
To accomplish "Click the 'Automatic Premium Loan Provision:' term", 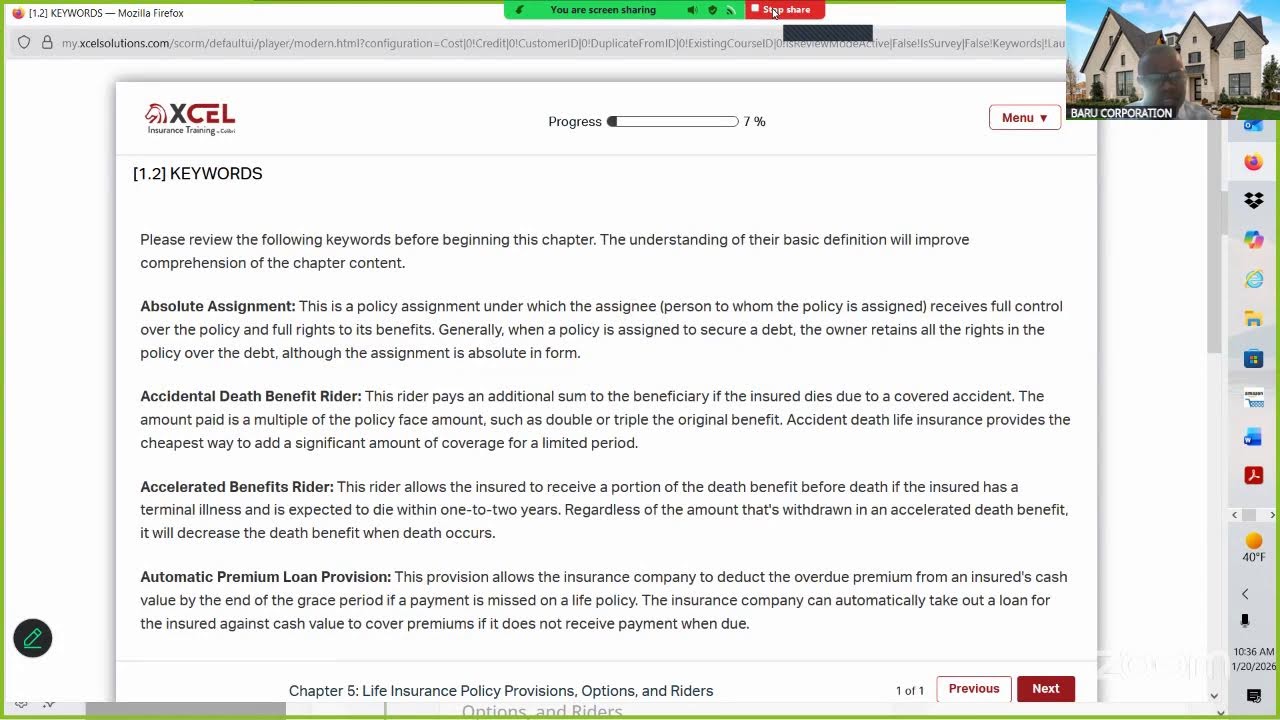I will [266, 577].
